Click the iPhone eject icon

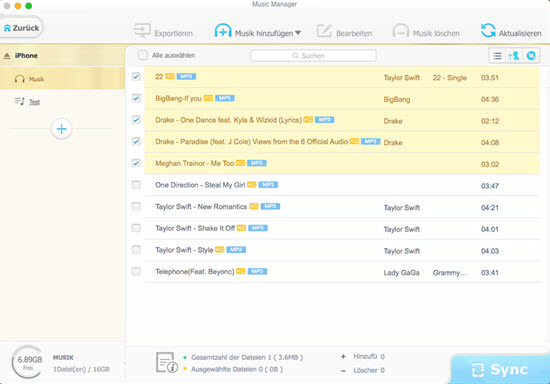(x=7, y=55)
